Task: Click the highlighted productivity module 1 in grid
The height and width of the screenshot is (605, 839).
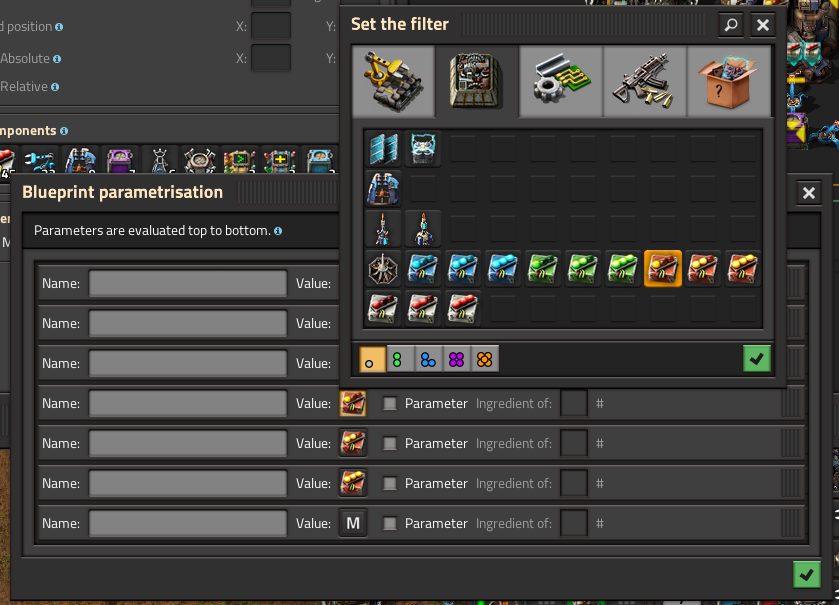Action: coord(662,269)
